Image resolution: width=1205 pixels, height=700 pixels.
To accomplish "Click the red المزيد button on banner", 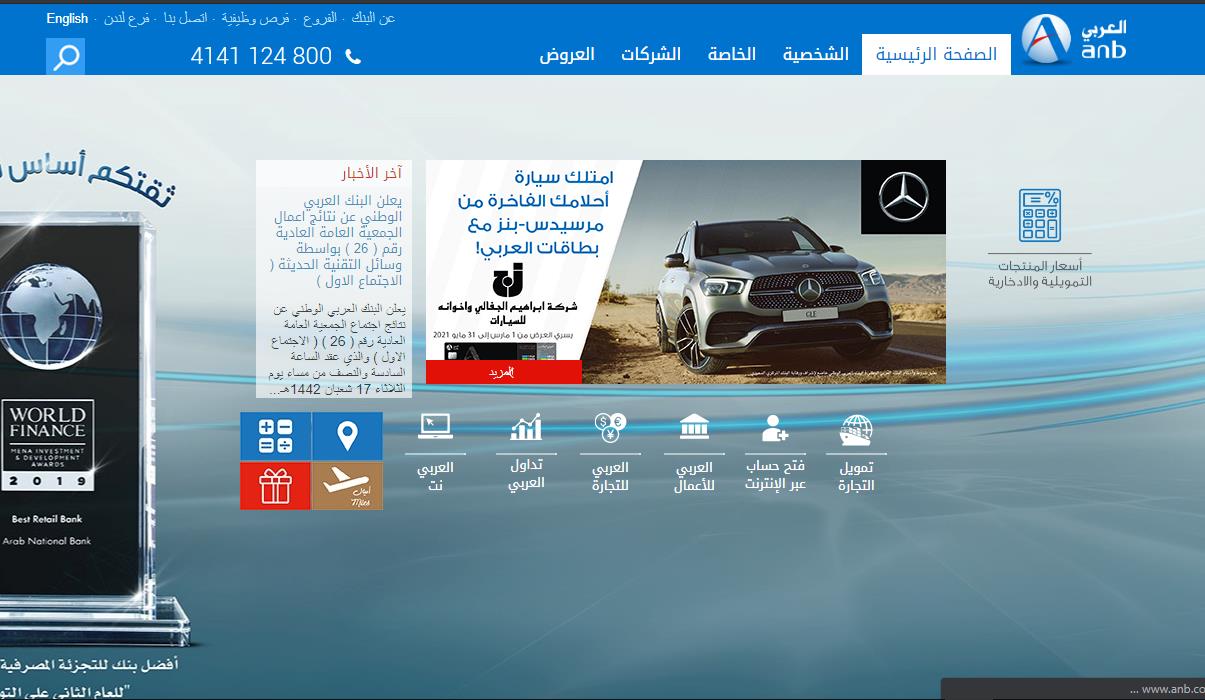I will (x=503, y=372).
